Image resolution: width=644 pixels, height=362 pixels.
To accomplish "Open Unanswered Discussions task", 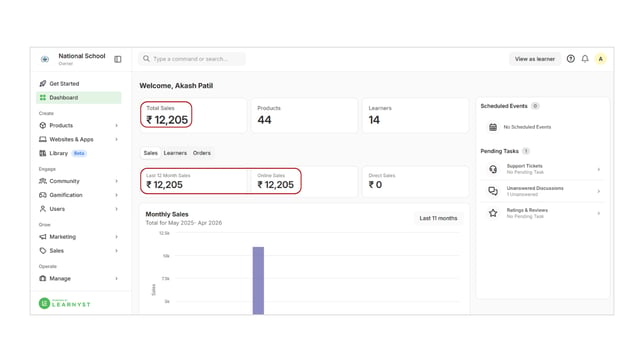I will (x=543, y=191).
